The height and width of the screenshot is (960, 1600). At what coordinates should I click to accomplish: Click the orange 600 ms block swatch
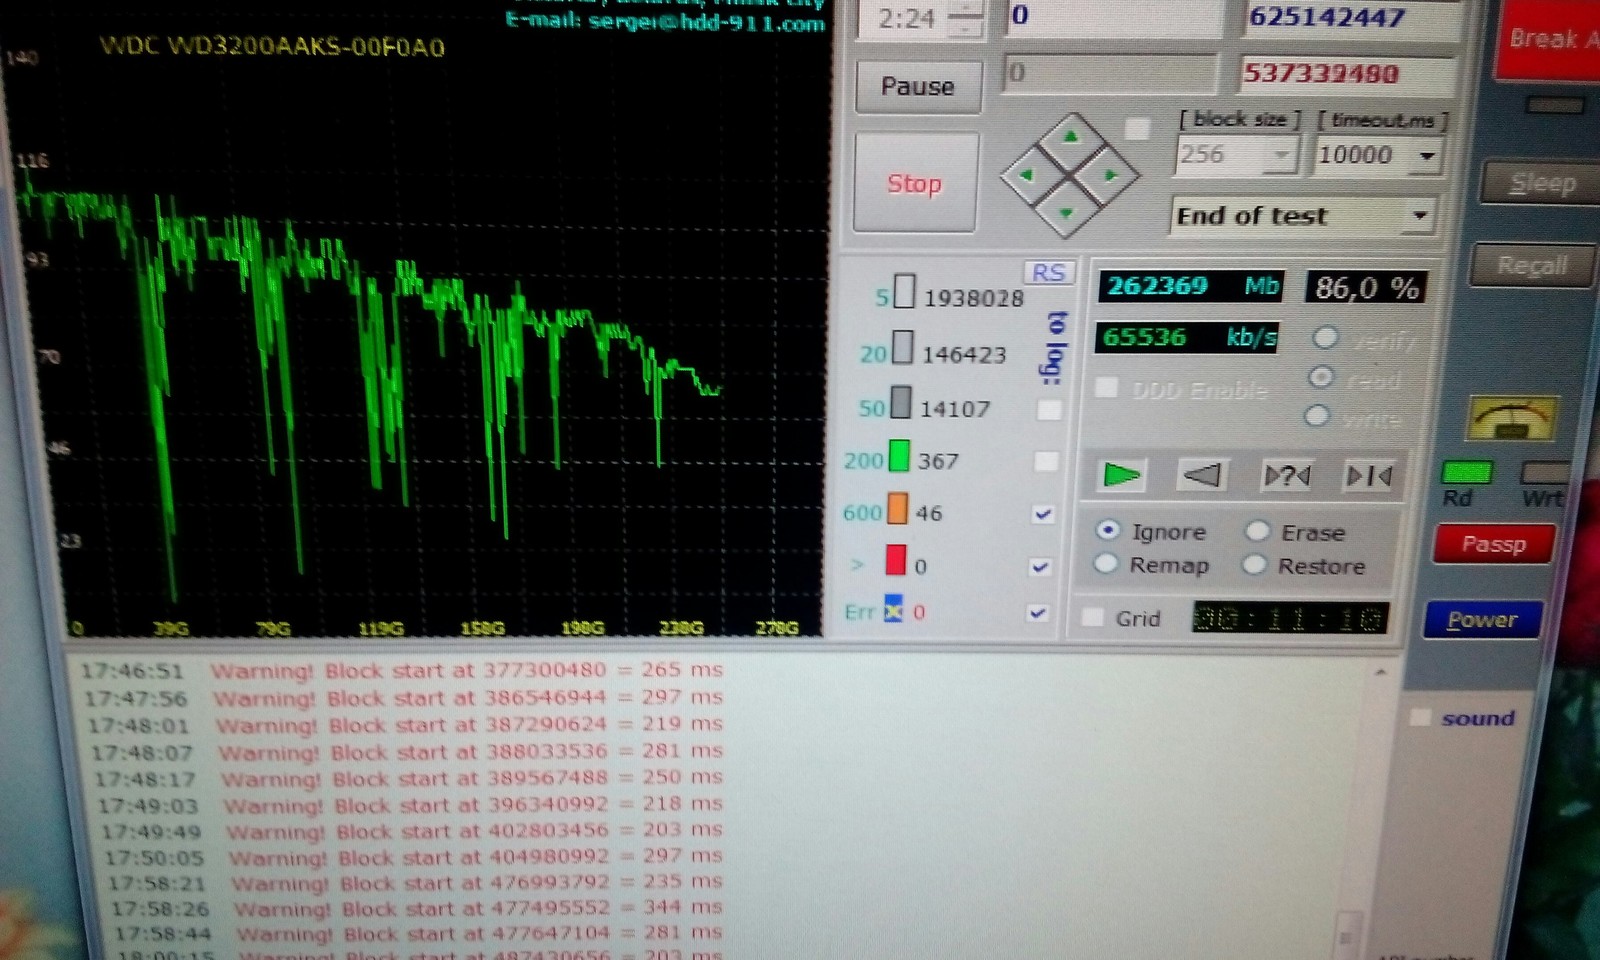tap(897, 508)
